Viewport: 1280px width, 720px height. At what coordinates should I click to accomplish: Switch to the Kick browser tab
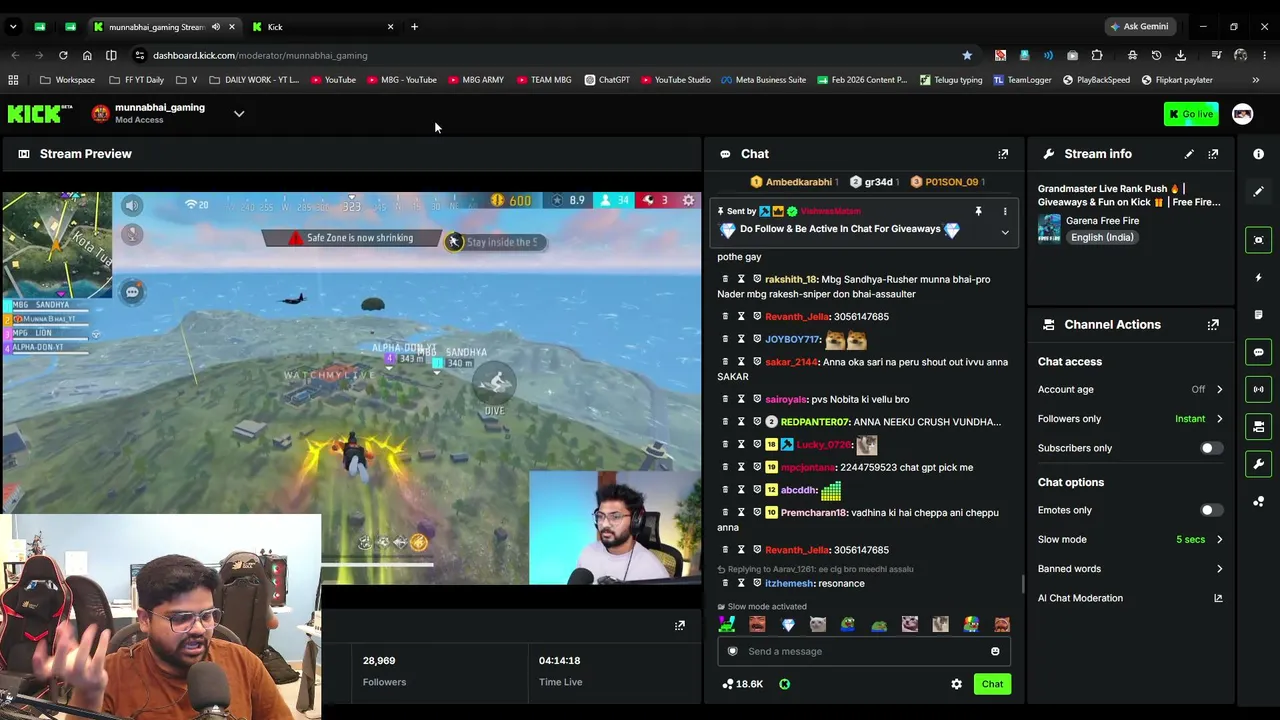(x=322, y=27)
